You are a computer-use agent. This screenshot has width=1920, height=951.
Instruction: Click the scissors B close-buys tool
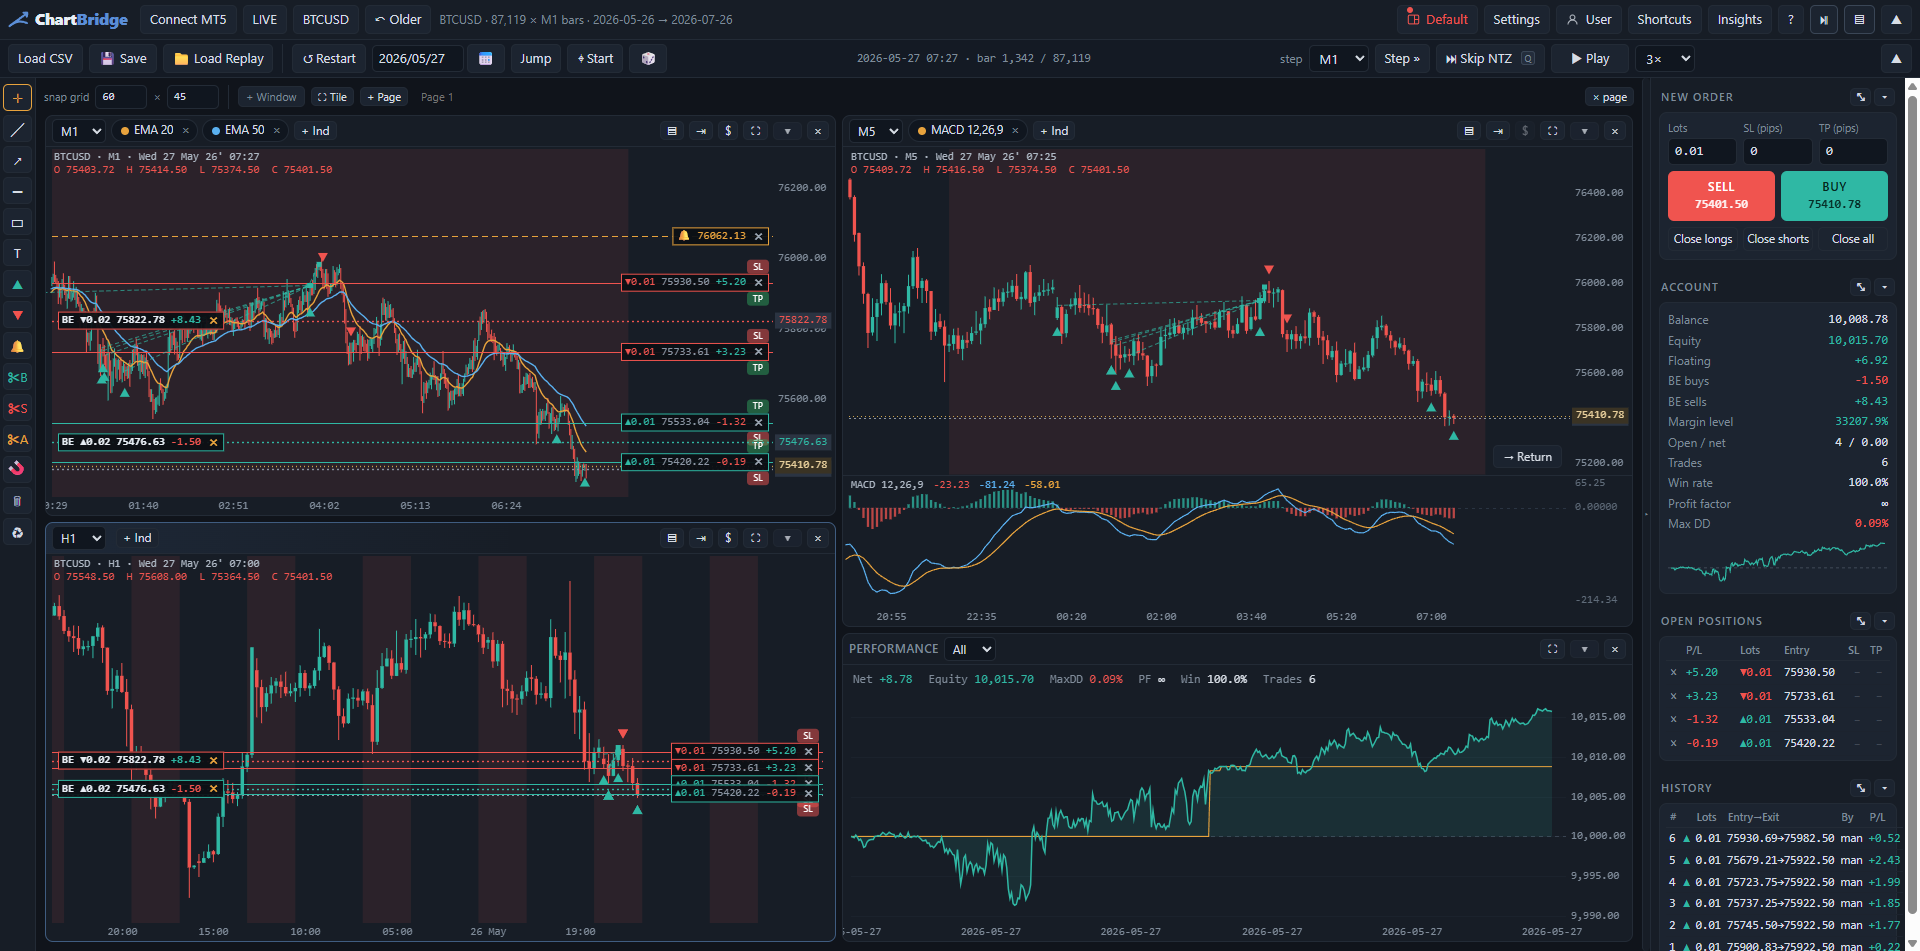(x=17, y=377)
